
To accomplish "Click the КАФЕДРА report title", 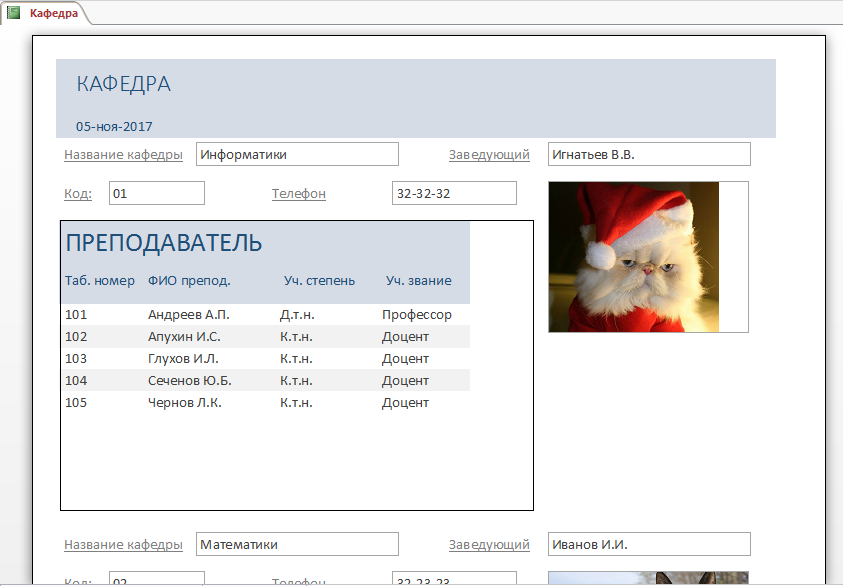I will pyautogui.click(x=124, y=84).
